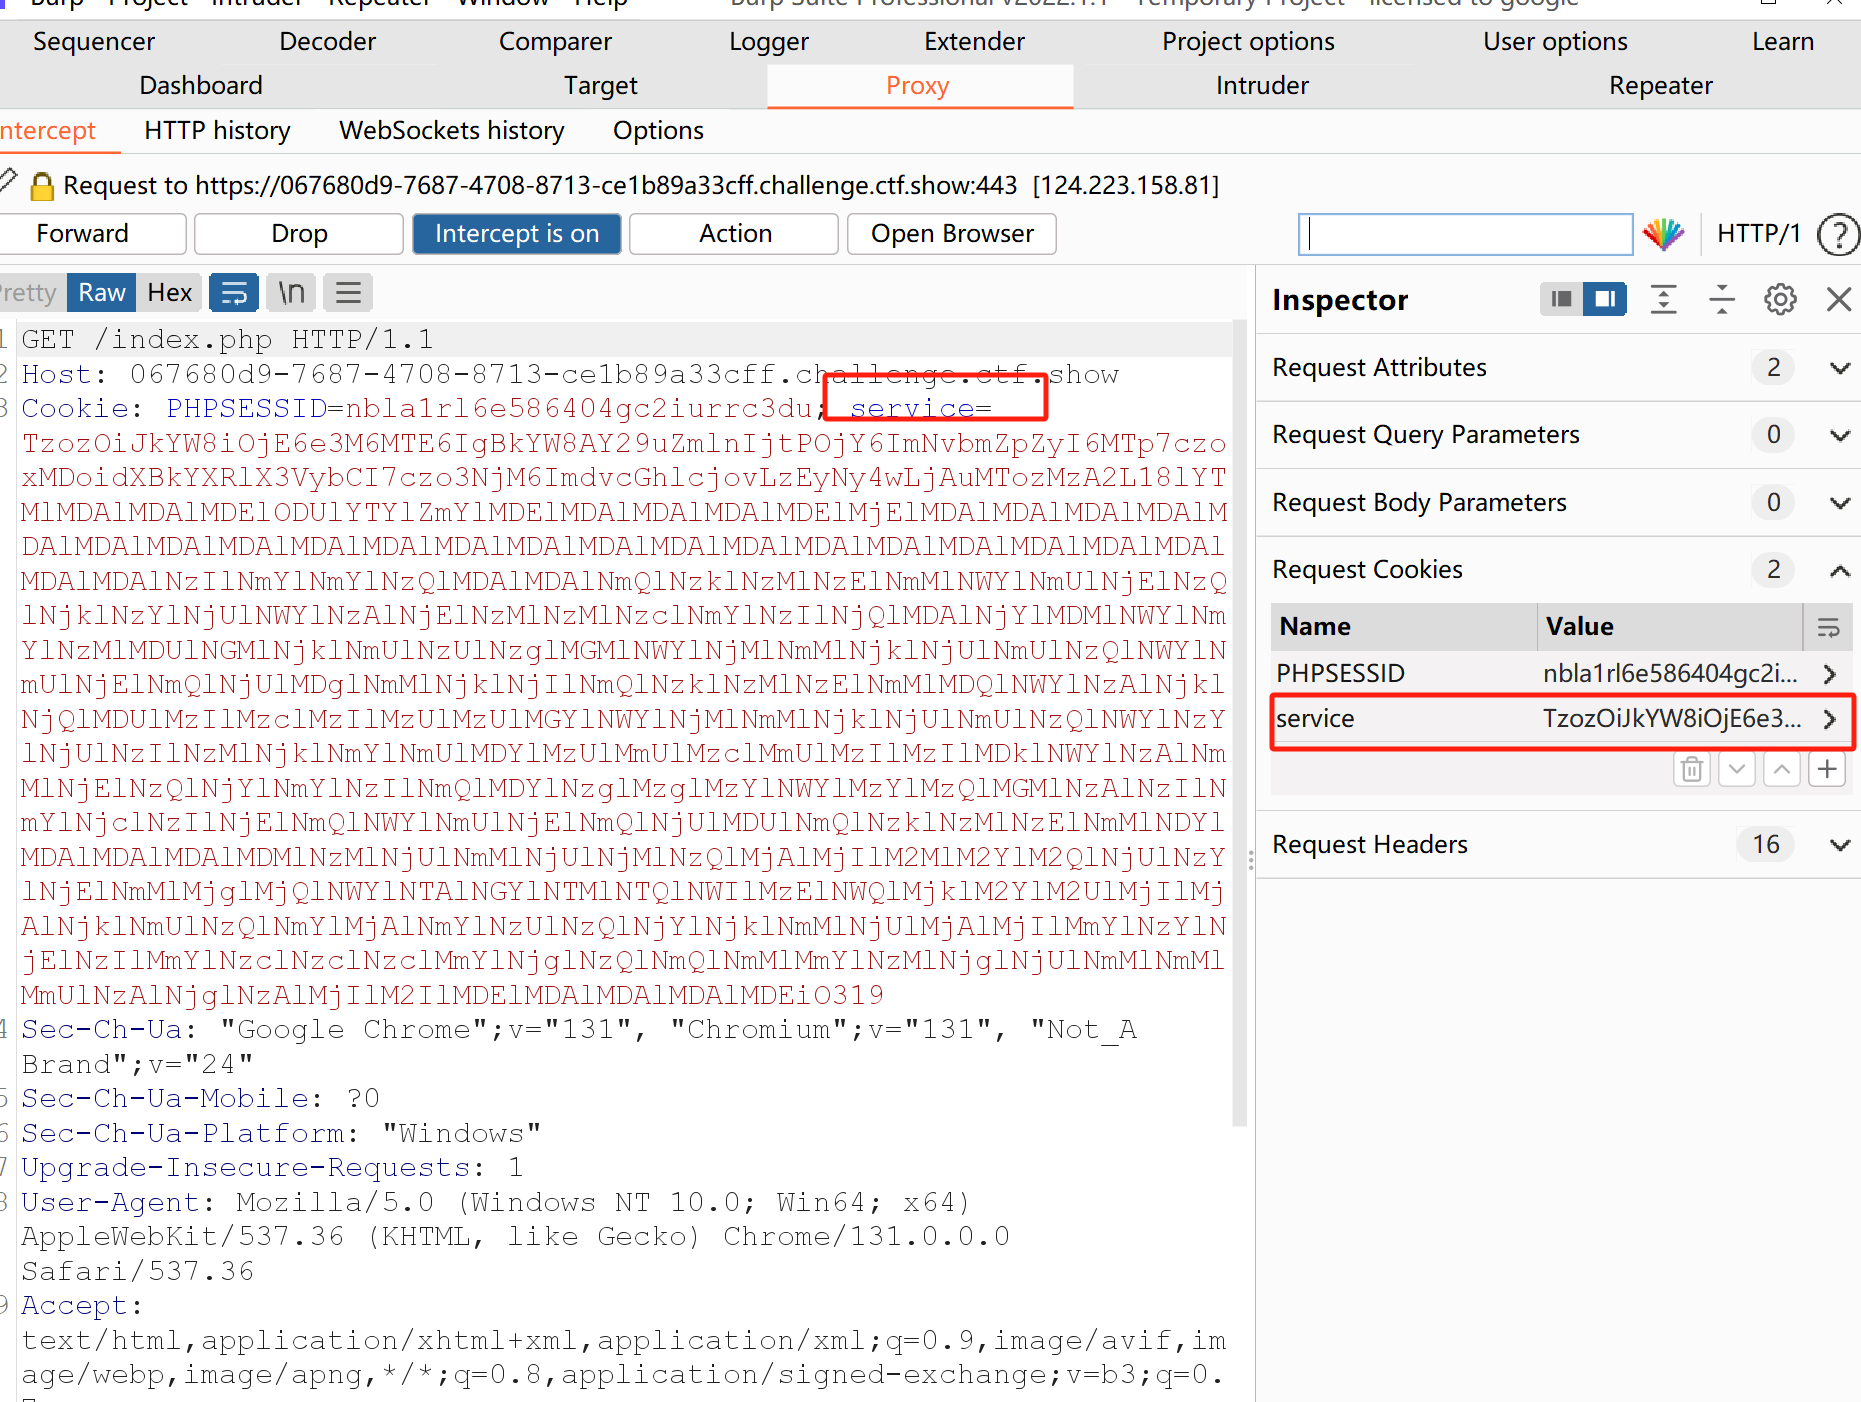
Task: Toggle the Intercept is on button
Action: (516, 234)
